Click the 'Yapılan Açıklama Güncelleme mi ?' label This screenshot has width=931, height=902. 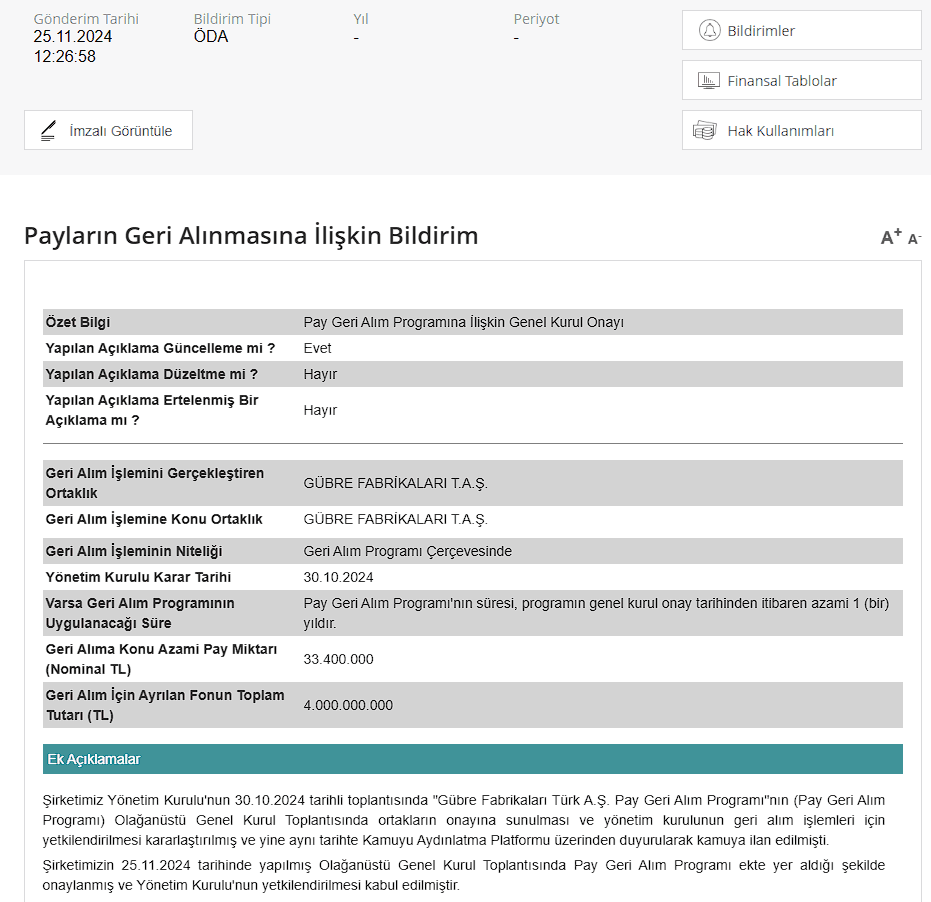pyautogui.click(x=160, y=349)
